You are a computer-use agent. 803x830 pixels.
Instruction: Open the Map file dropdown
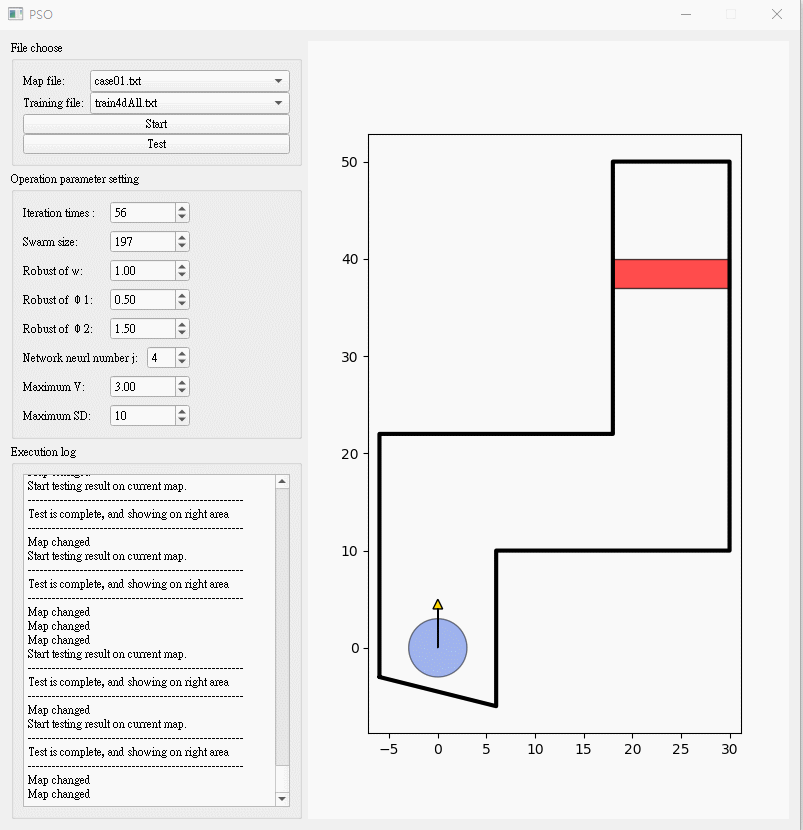click(x=190, y=81)
